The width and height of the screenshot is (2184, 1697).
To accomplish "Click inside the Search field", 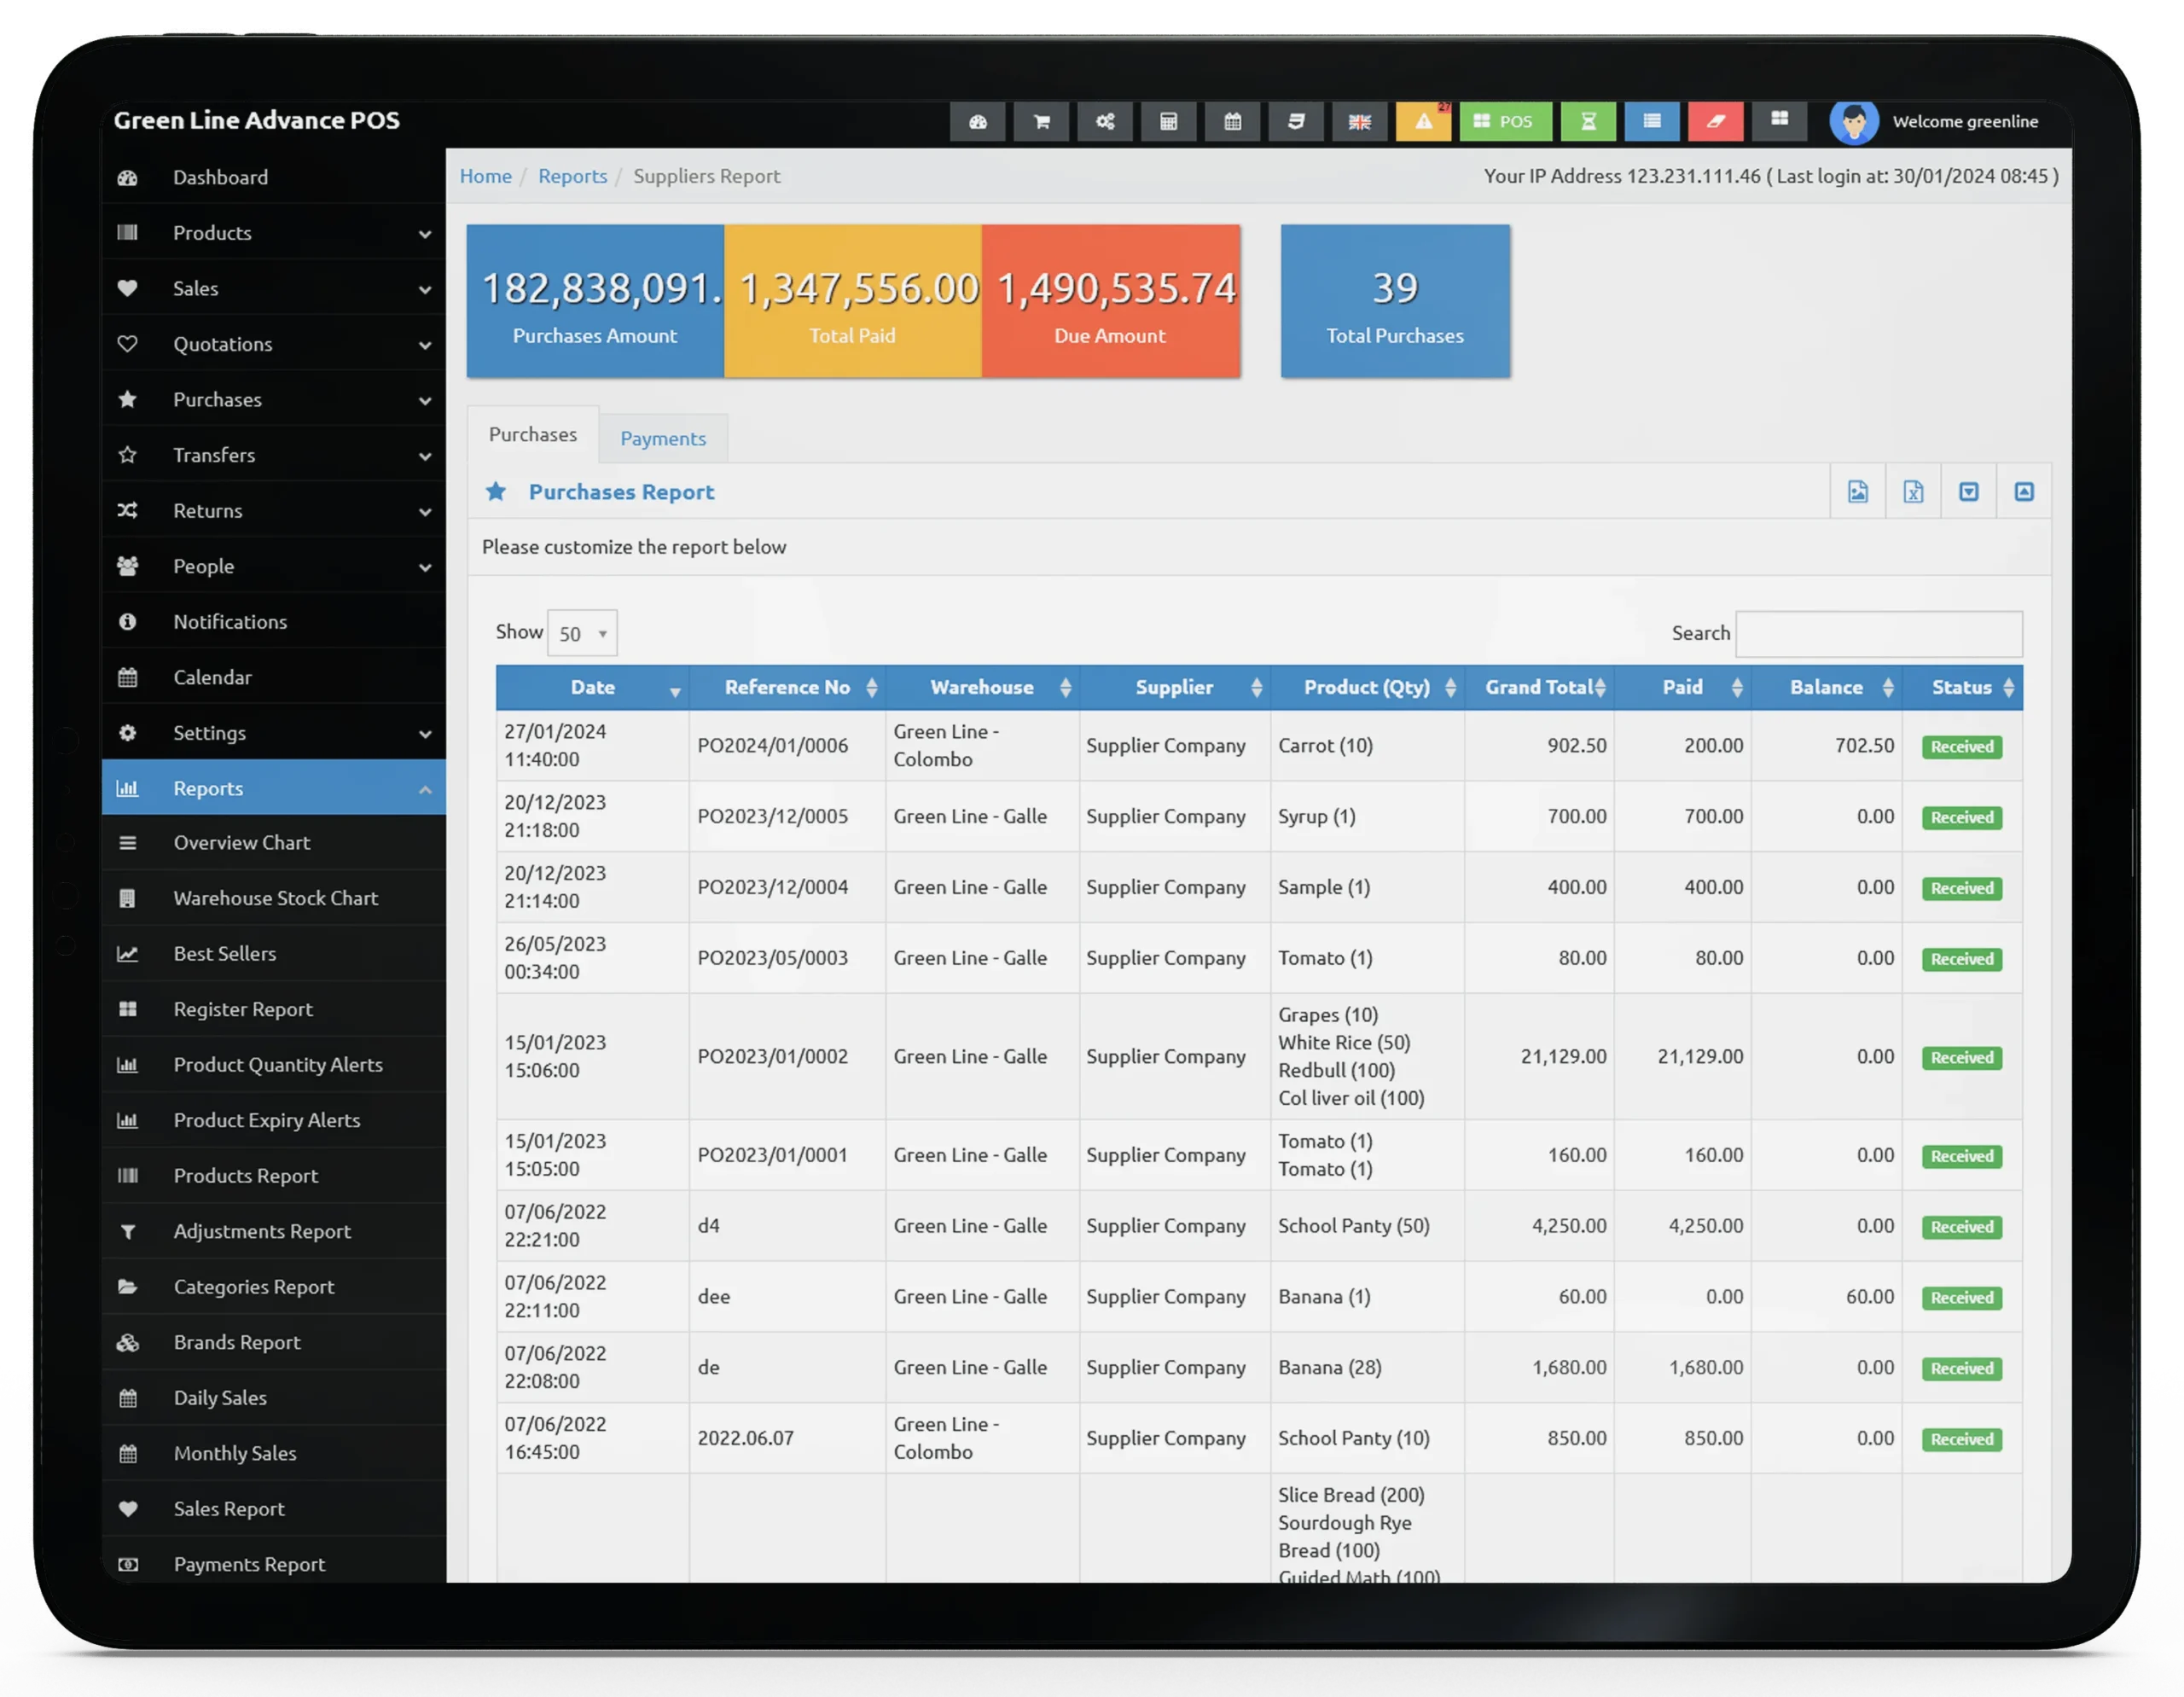I will pos(1880,633).
